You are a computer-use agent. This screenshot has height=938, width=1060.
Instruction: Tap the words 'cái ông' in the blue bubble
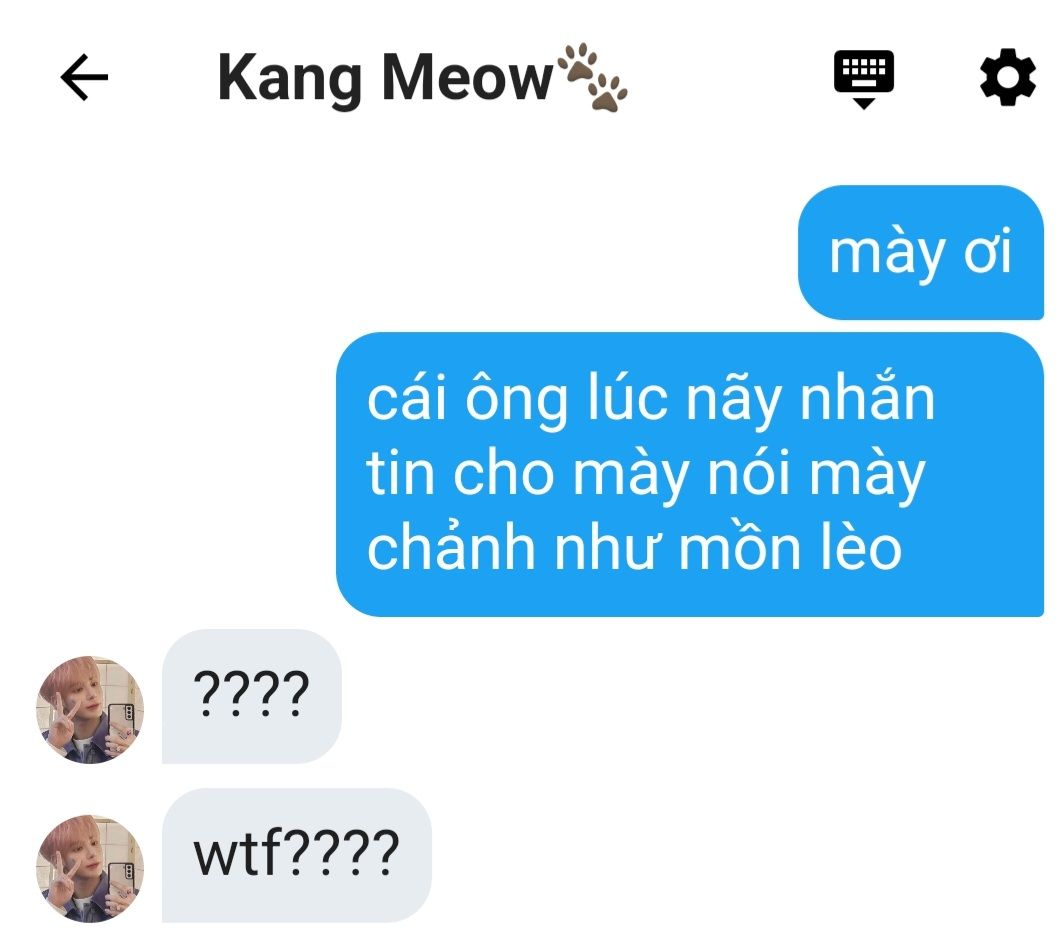coord(468,399)
